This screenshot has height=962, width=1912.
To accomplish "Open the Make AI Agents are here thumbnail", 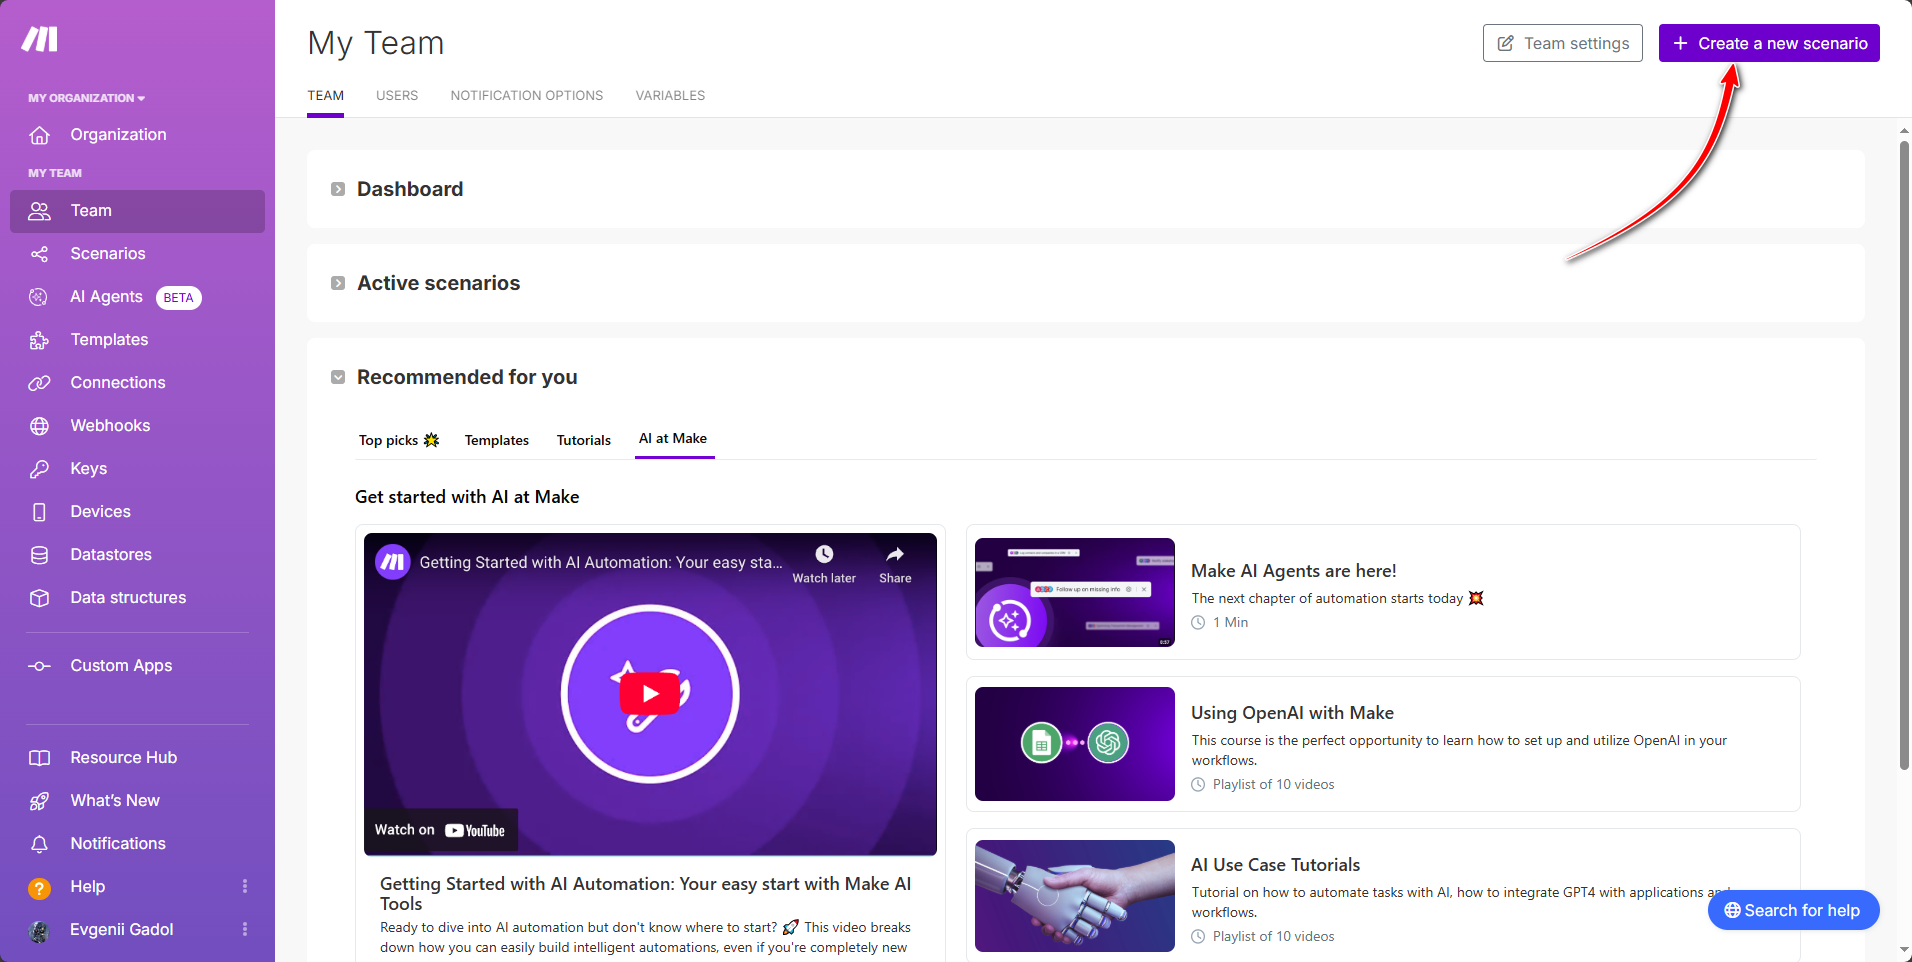I will click(1075, 592).
